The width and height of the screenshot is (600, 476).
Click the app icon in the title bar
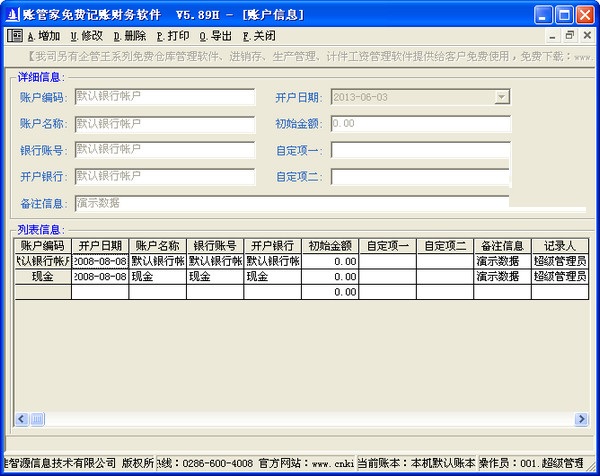point(12,15)
